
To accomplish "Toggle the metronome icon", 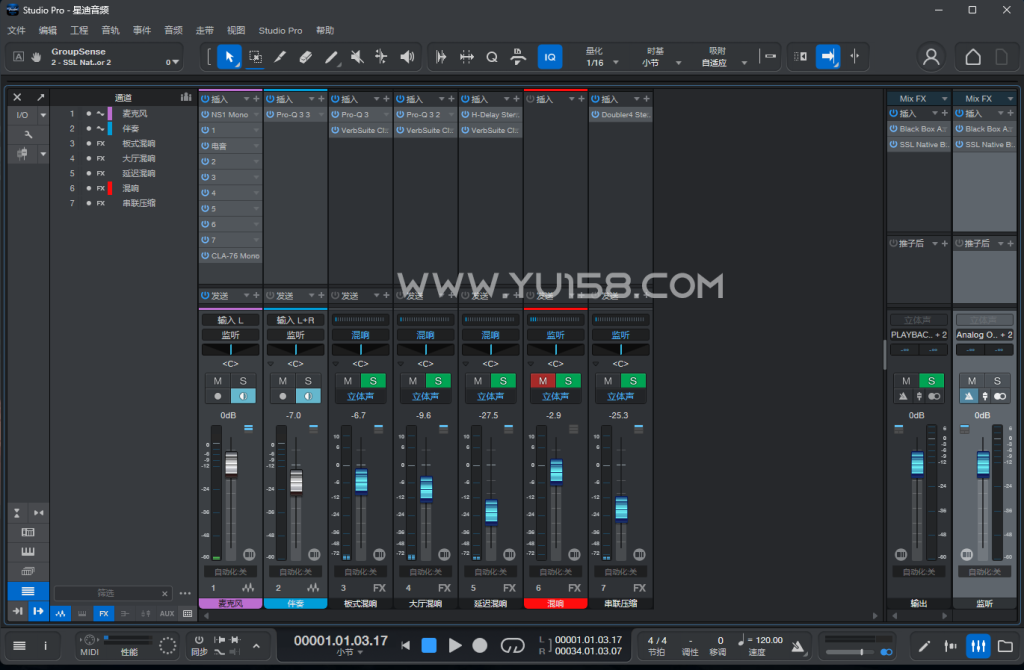I will click(x=798, y=646).
